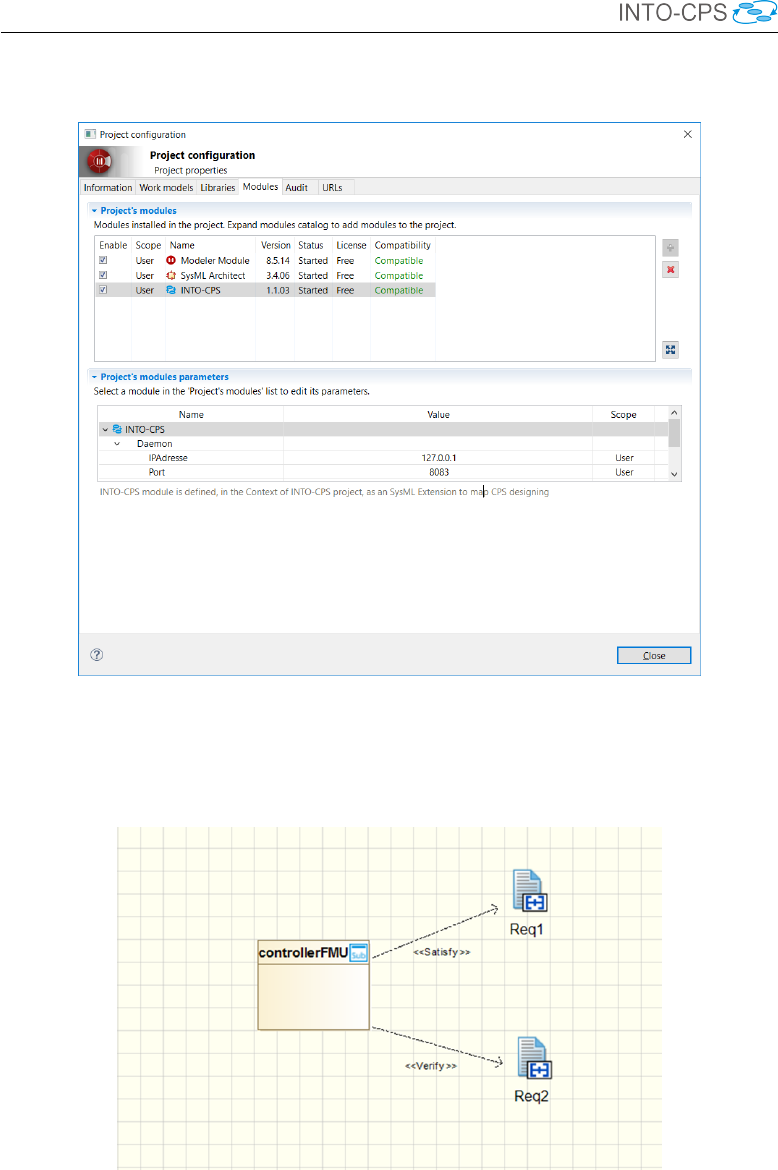Click scroll up arrow in parameters table
This screenshot has width=778, height=1170.
click(x=674, y=413)
